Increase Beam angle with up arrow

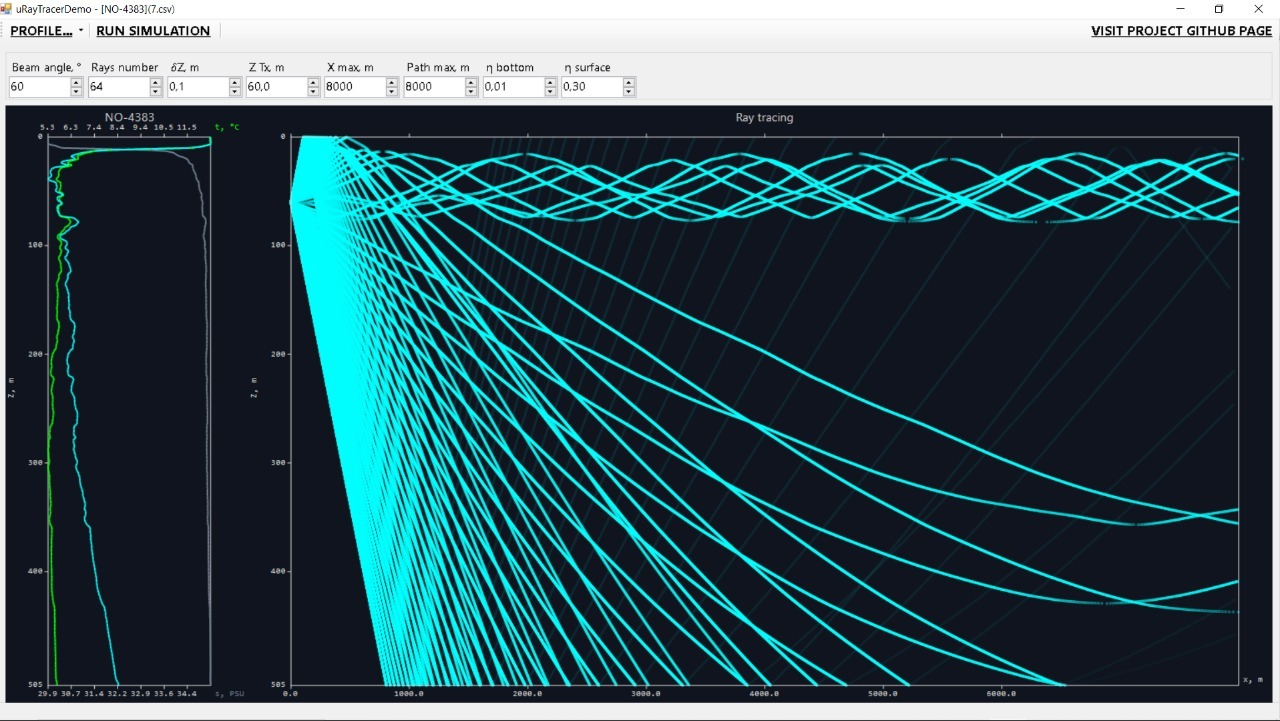point(77,83)
